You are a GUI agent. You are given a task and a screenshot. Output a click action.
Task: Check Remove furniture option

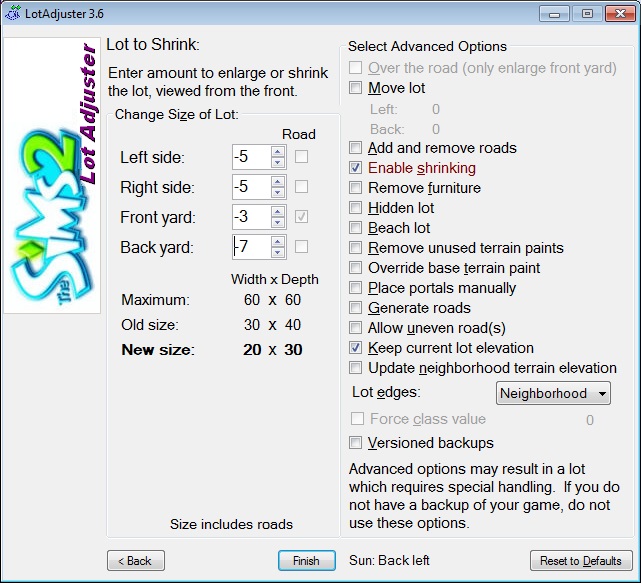tap(355, 188)
